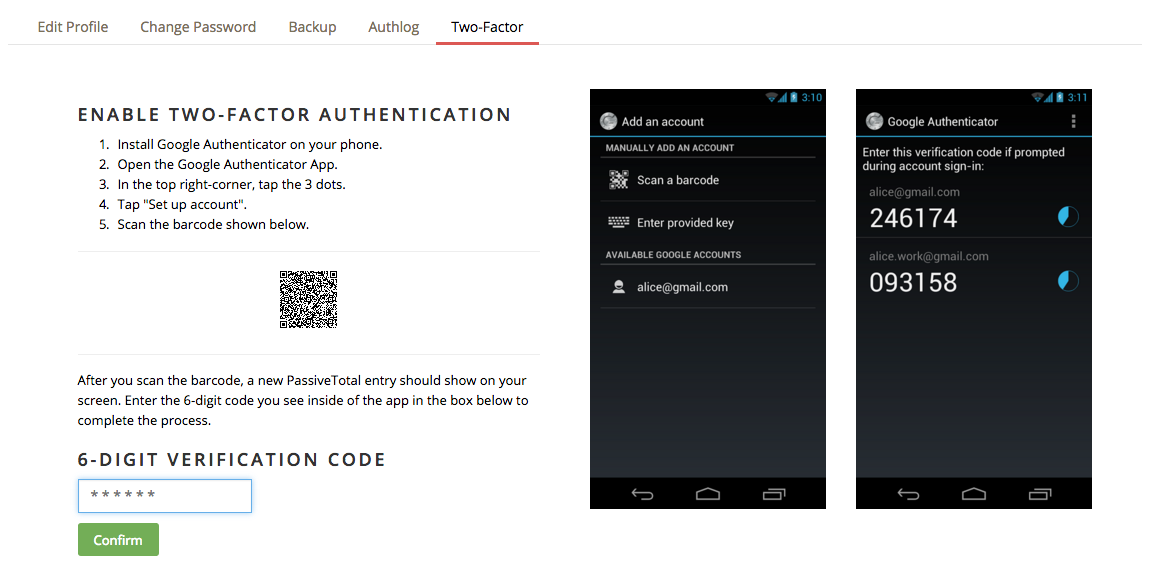Click the '6-Digit Verification Code' heading

232,460
